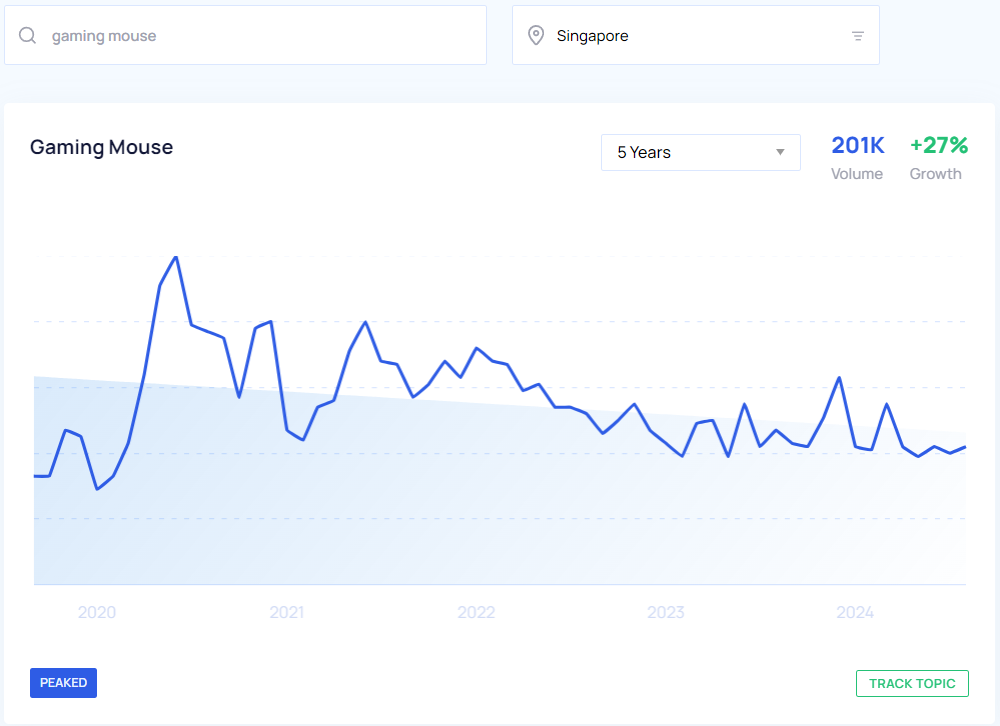1000x726 pixels.
Task: Click the 2024 label on the x-axis
Action: coord(855,612)
